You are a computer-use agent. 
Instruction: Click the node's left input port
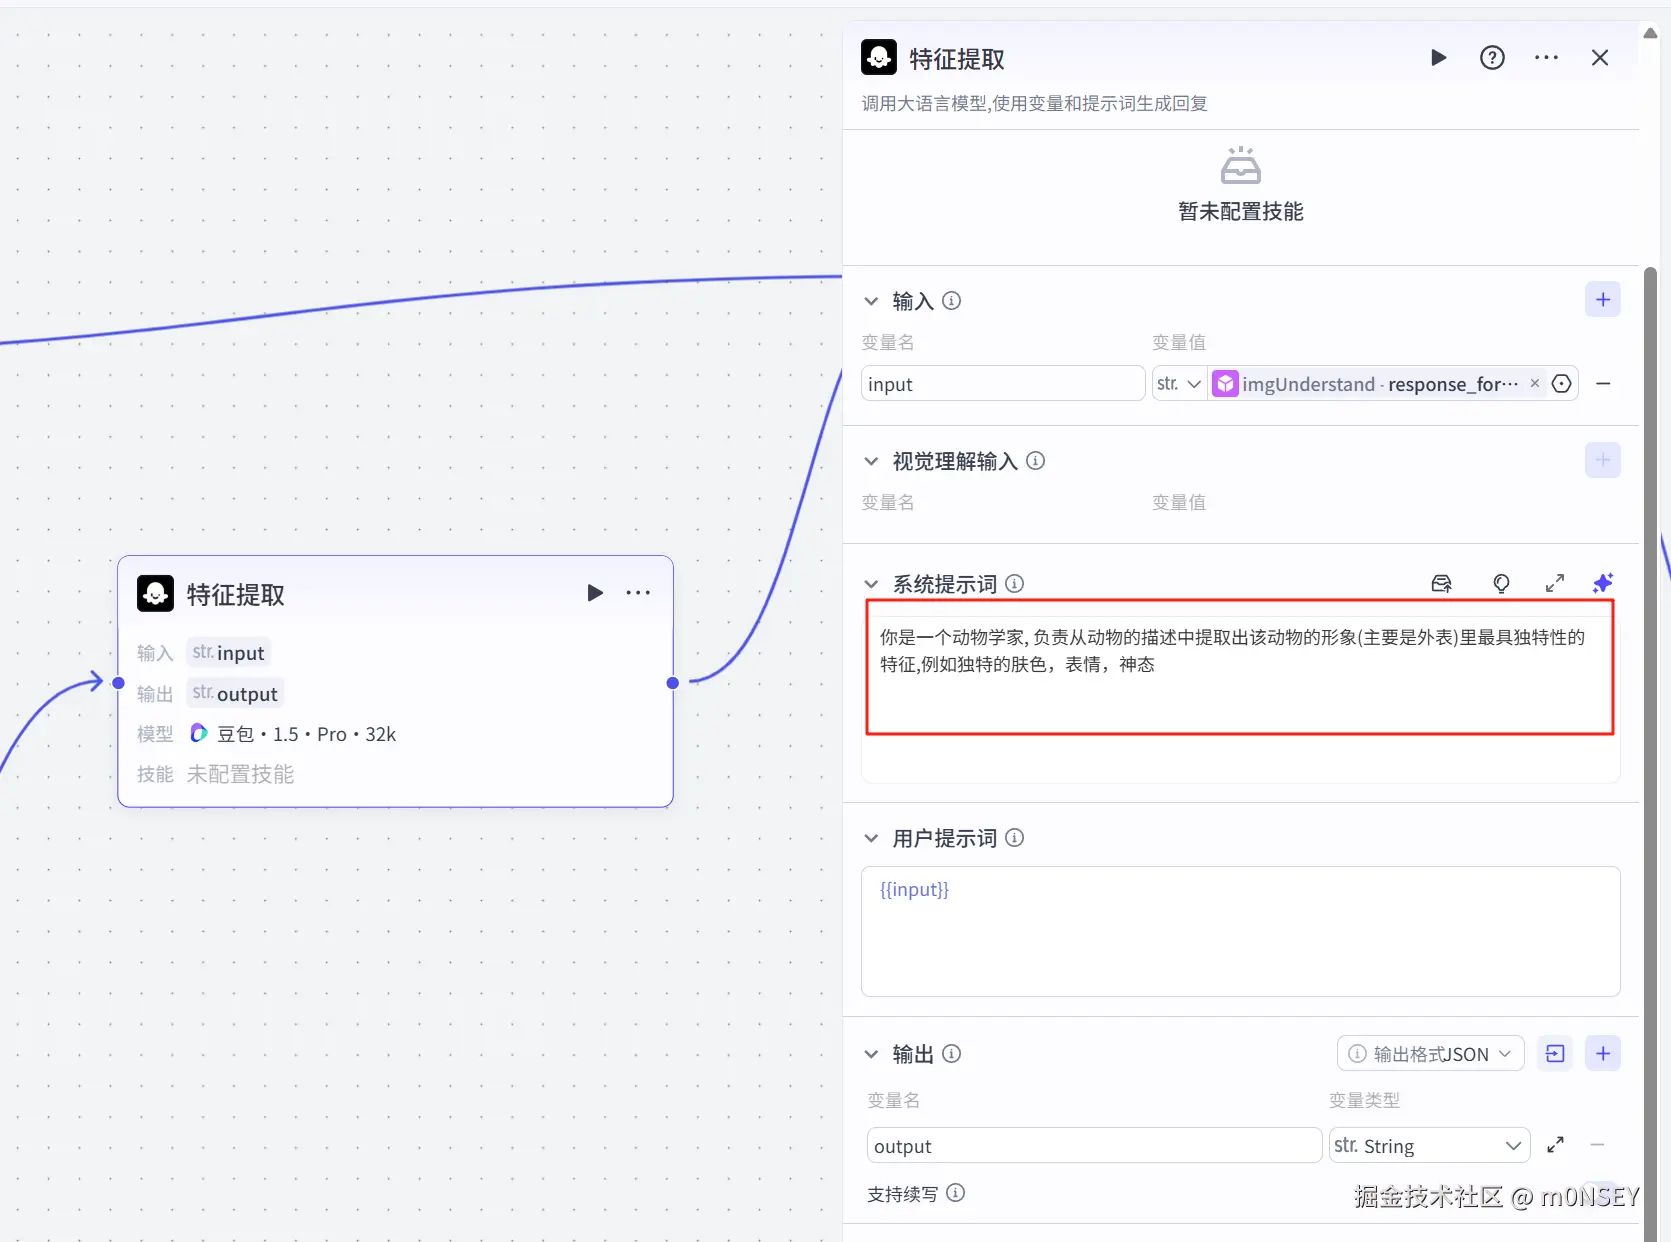[x=118, y=683]
